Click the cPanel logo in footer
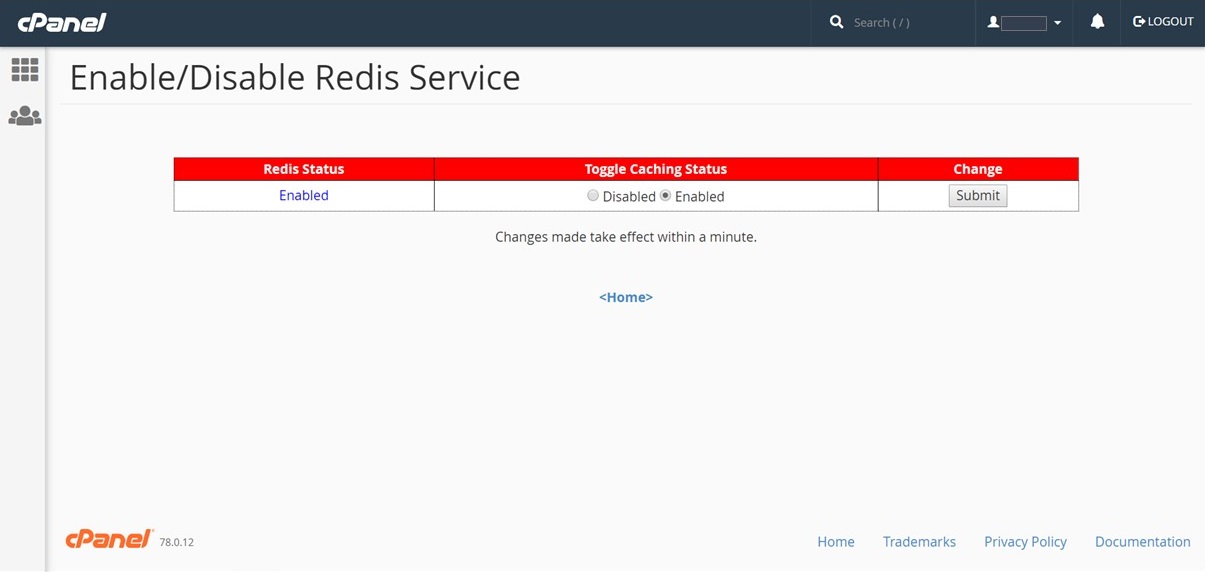Image resolution: width=1205 pixels, height=572 pixels. (110, 539)
